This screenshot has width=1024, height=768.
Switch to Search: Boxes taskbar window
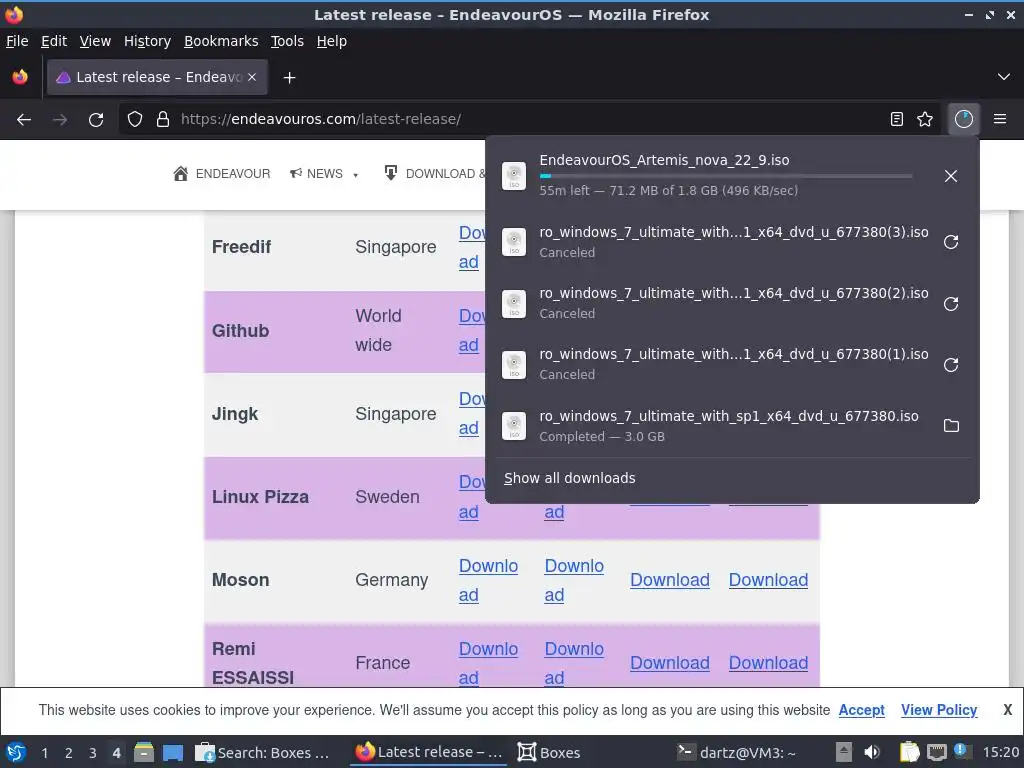(263, 752)
